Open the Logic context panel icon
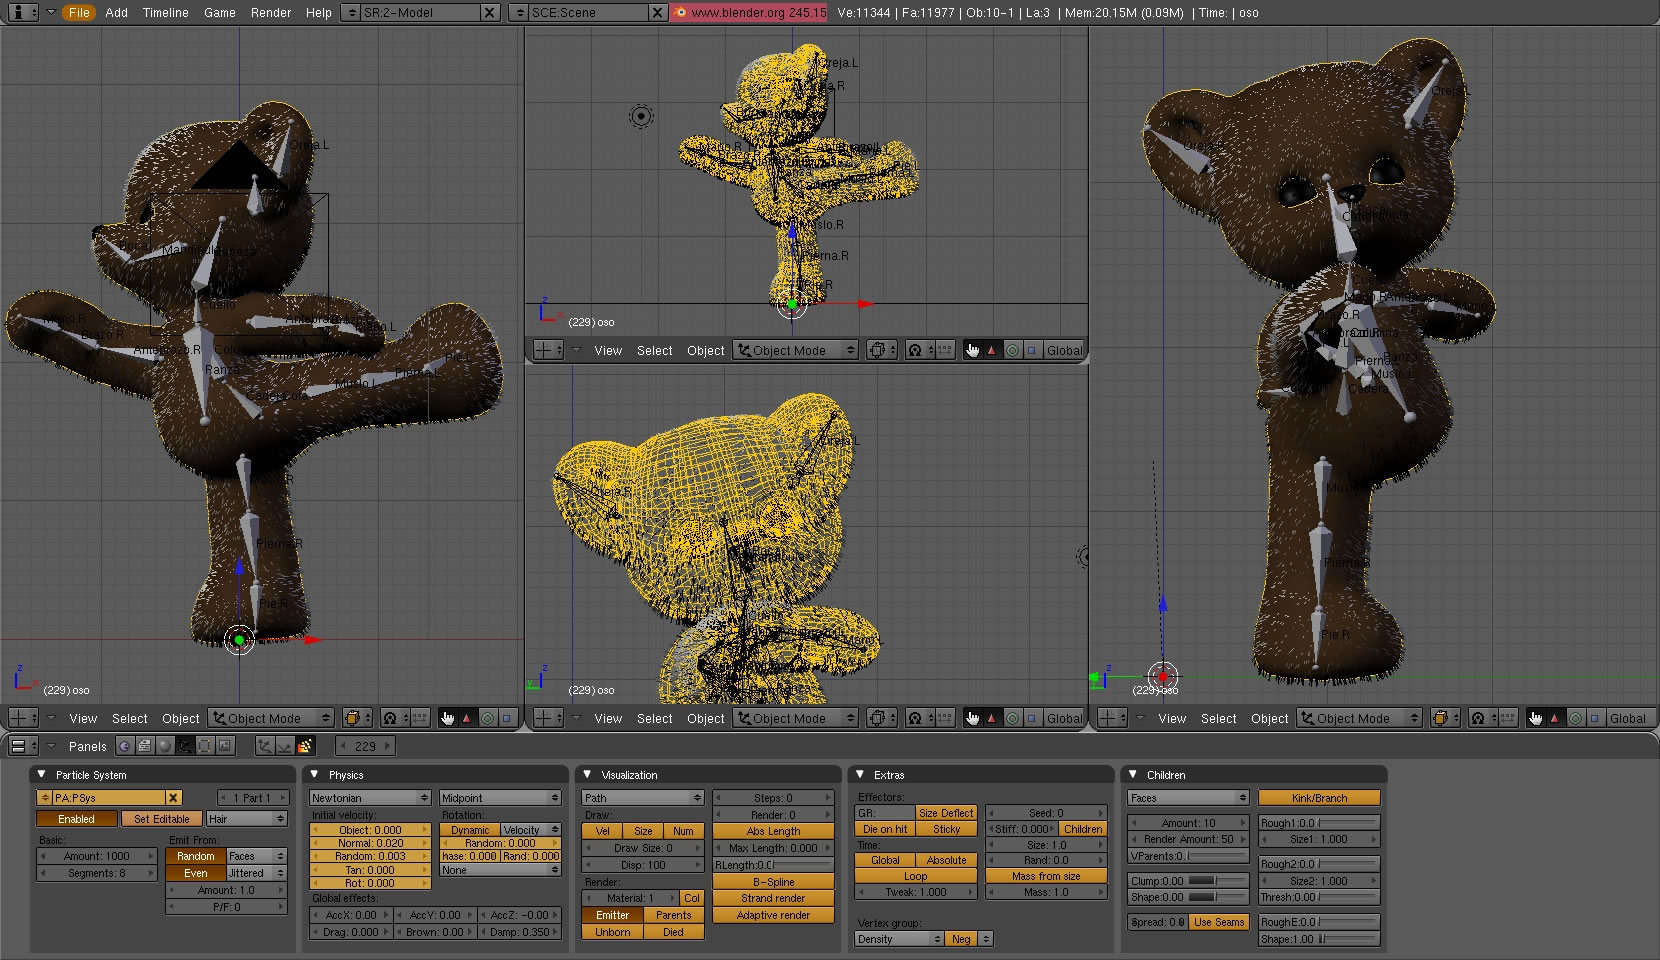The width and height of the screenshot is (1660, 960). [124, 746]
